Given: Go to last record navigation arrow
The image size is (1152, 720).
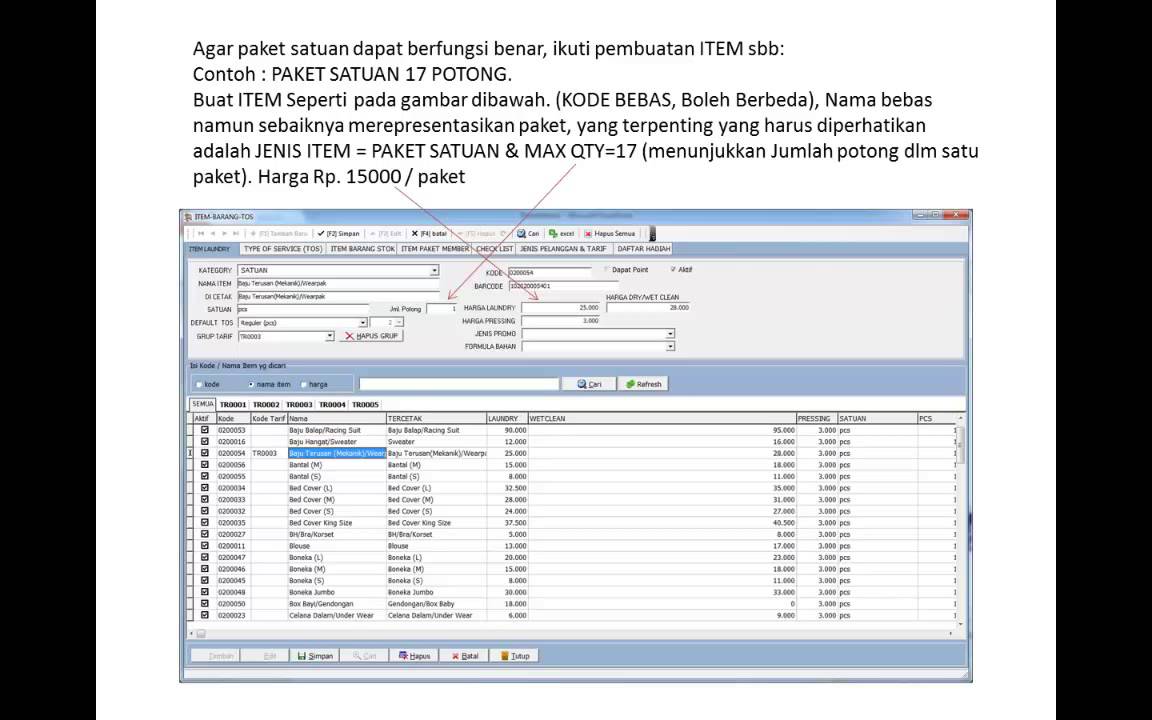Looking at the screenshot, I should click(236, 234).
